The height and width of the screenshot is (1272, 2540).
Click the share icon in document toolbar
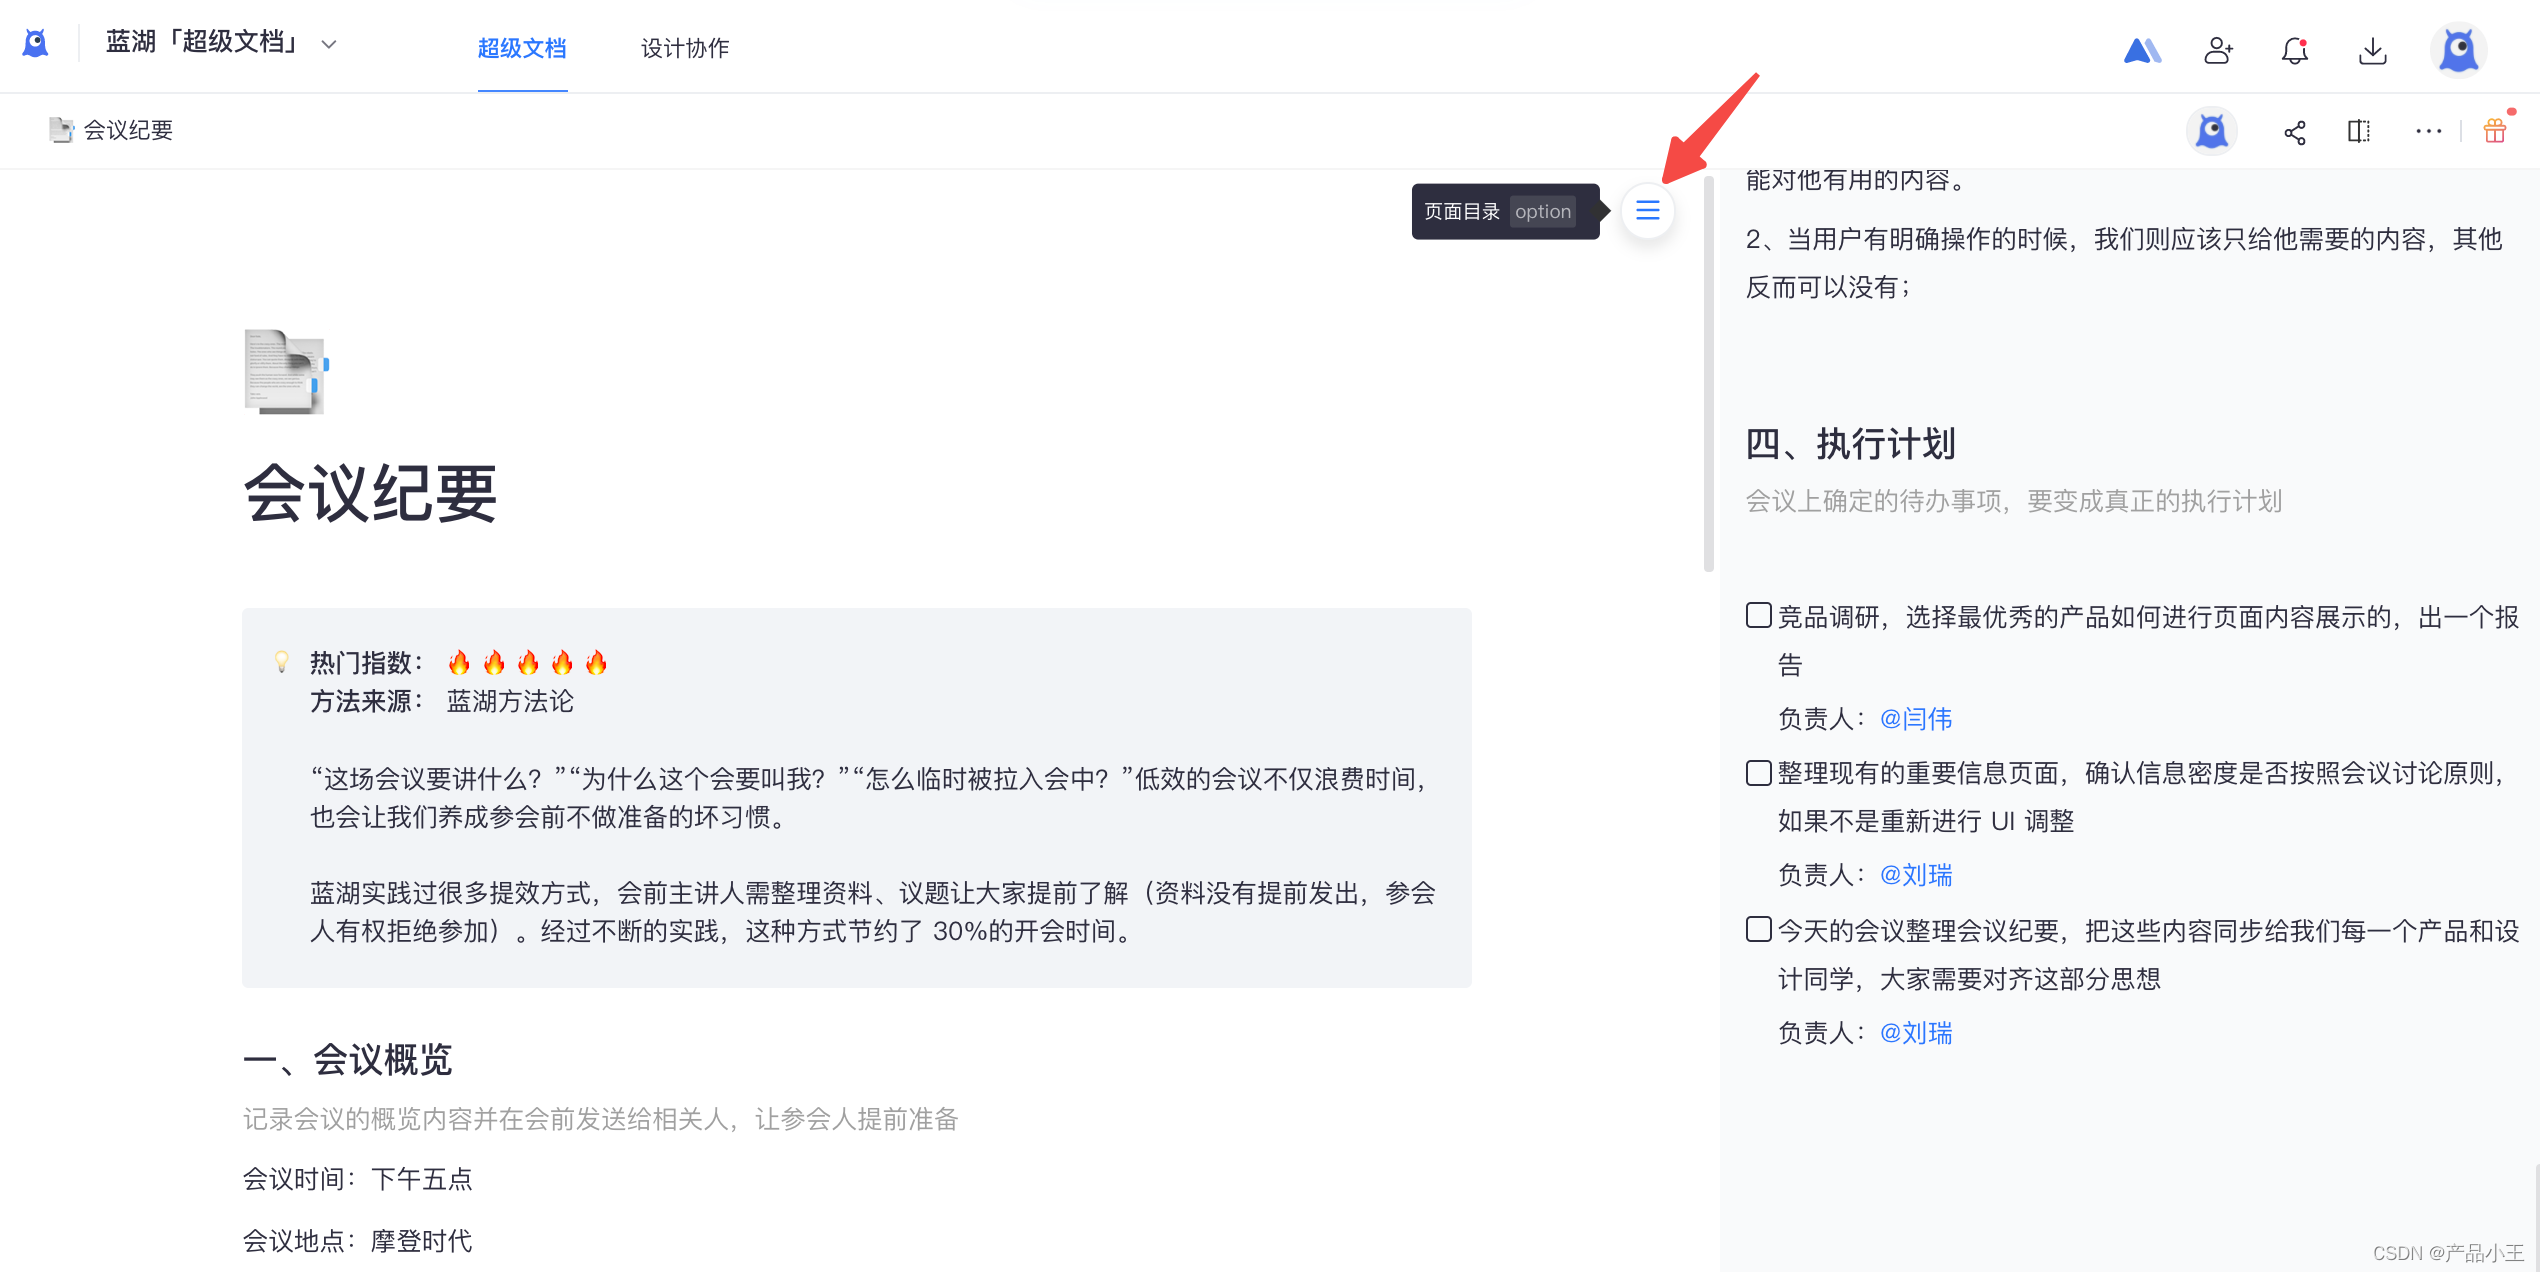pos(2294,132)
